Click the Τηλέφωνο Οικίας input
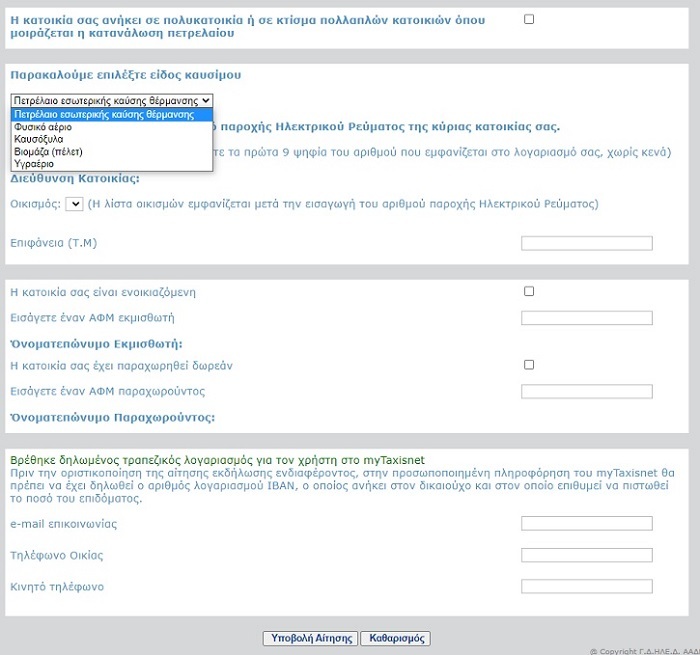This screenshot has height=655, width=700. [x=587, y=555]
